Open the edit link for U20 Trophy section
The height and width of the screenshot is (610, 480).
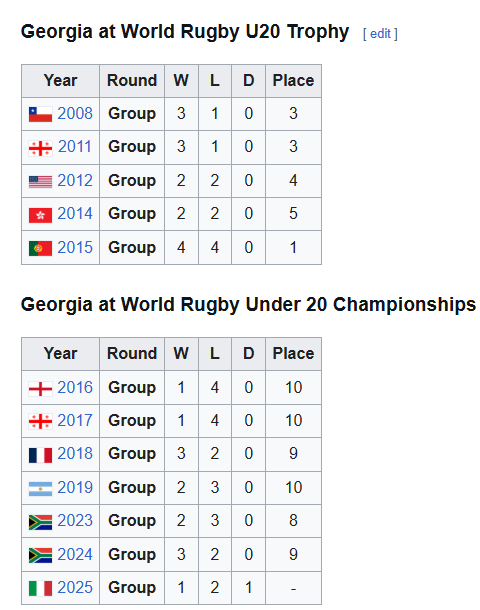pyautogui.click(x=380, y=34)
